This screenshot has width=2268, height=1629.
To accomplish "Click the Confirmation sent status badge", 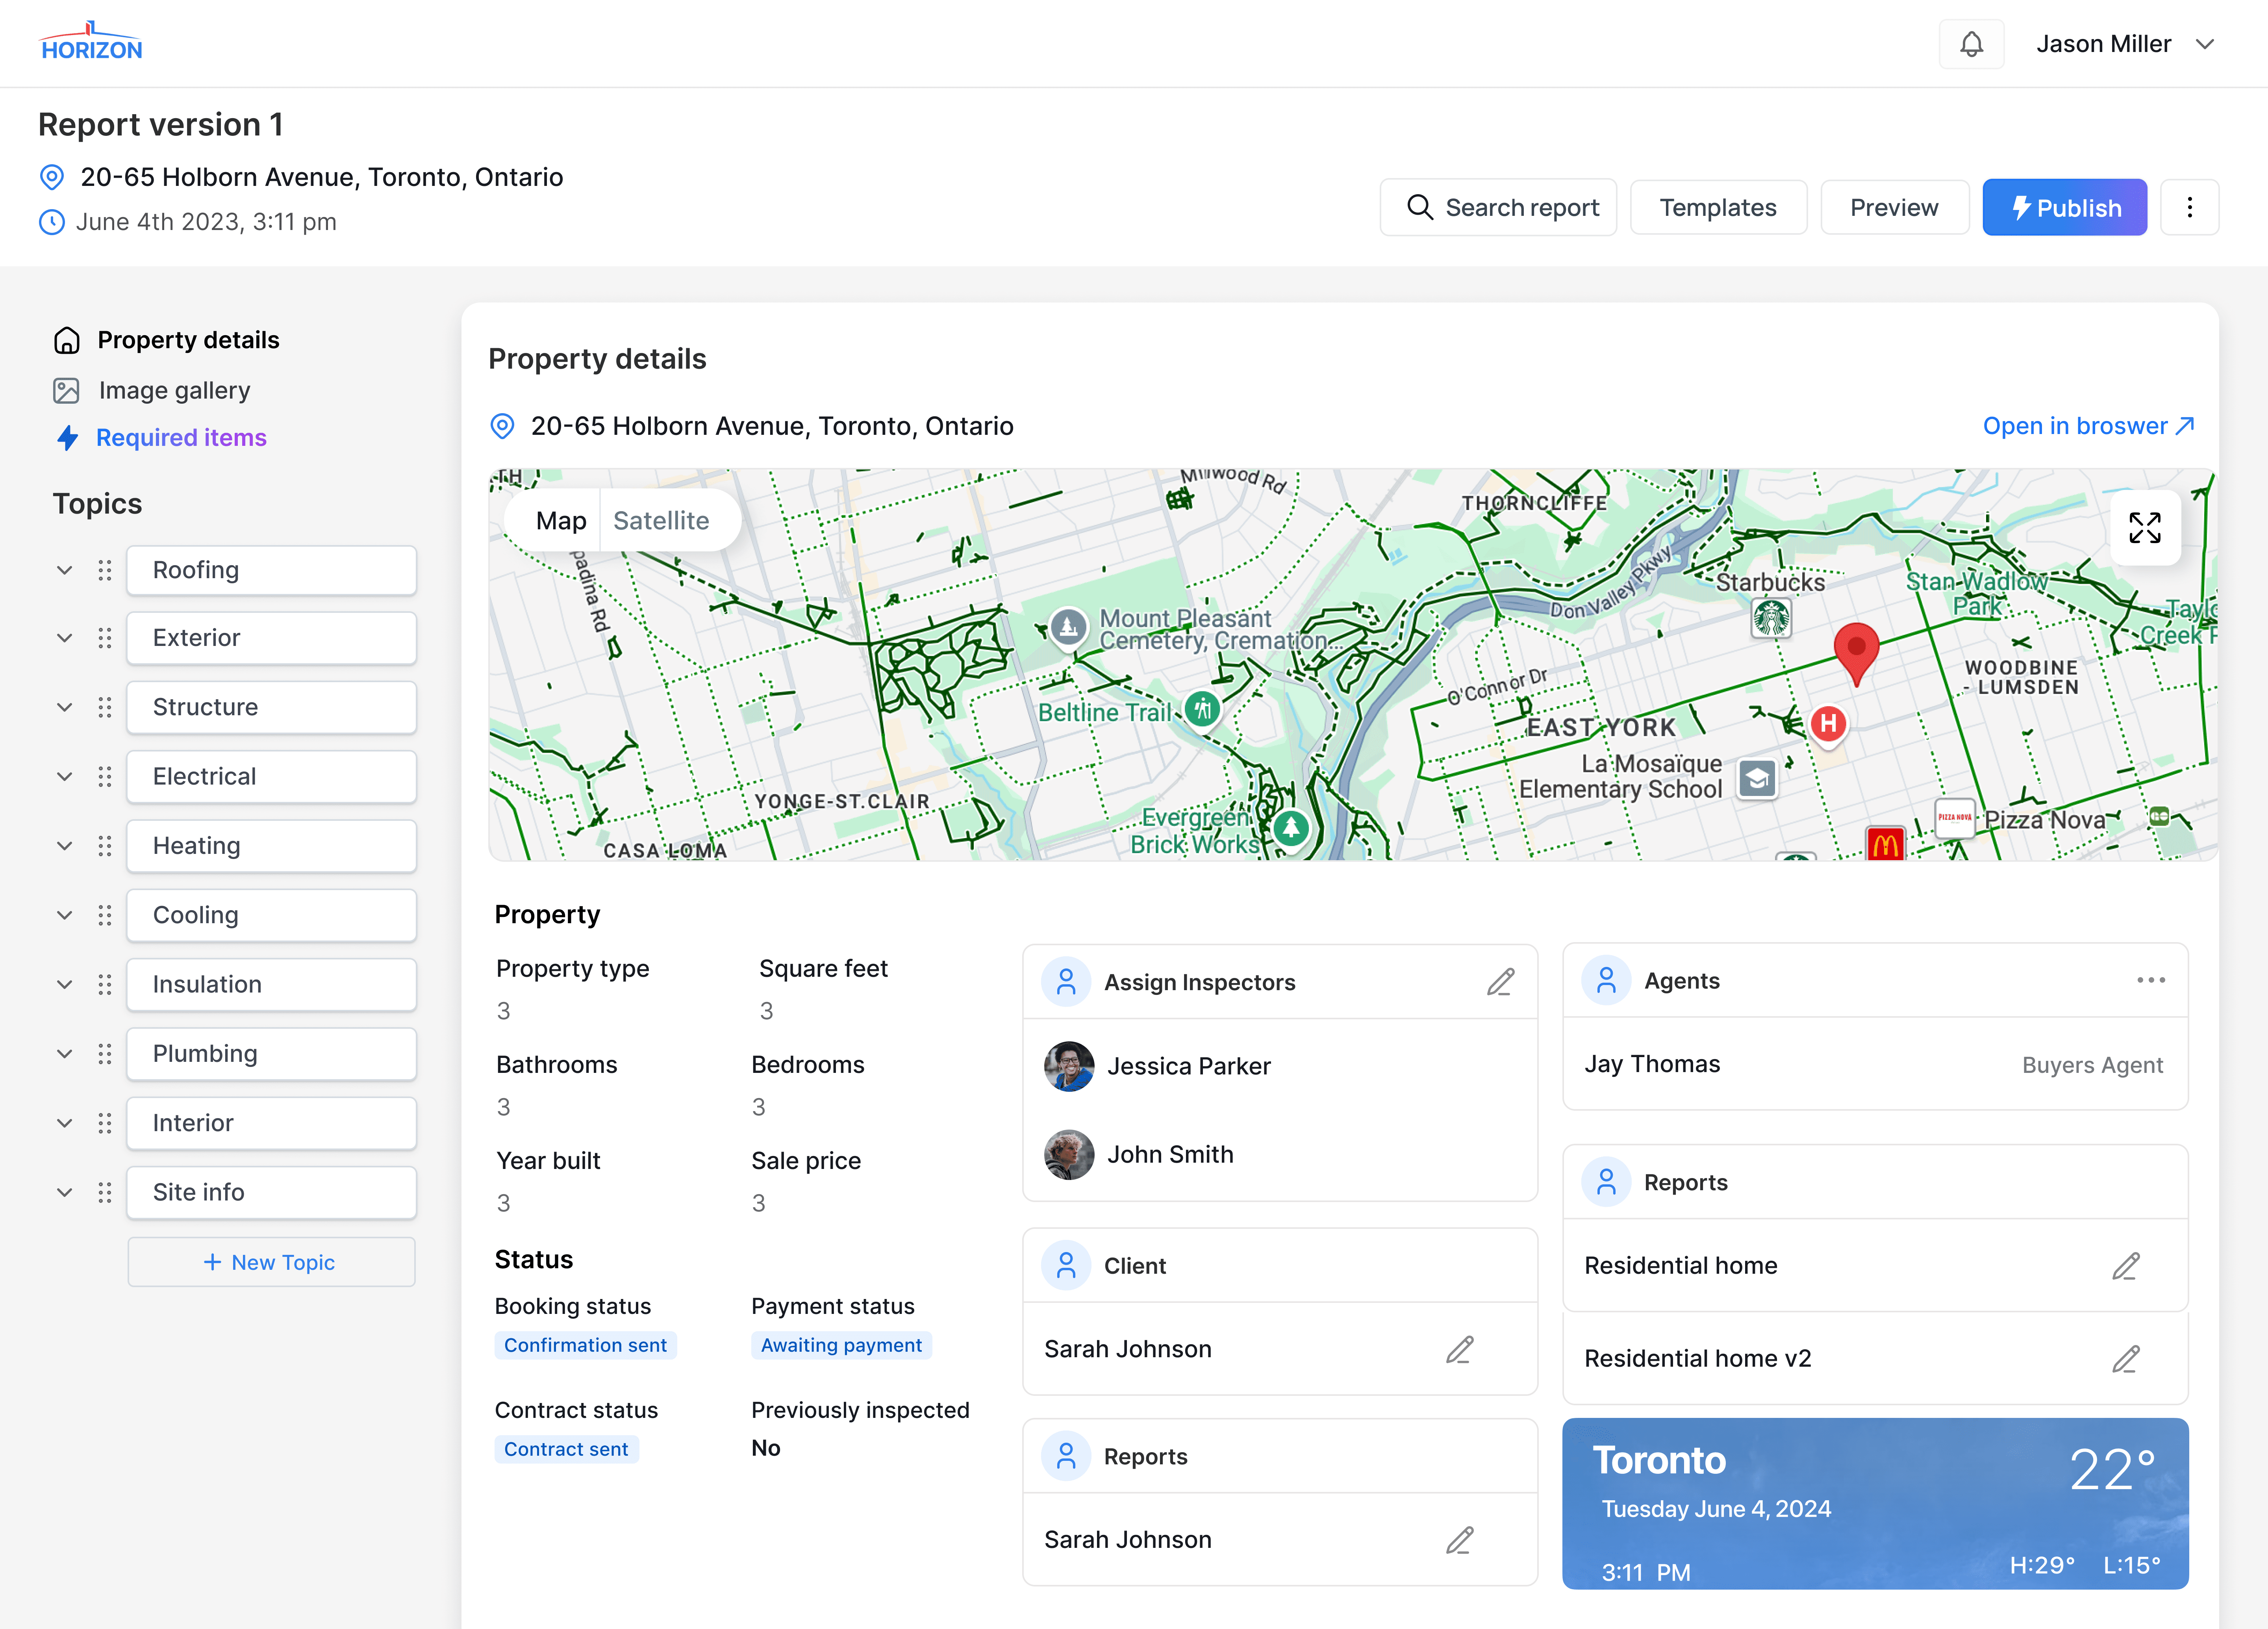I will coord(585,1346).
